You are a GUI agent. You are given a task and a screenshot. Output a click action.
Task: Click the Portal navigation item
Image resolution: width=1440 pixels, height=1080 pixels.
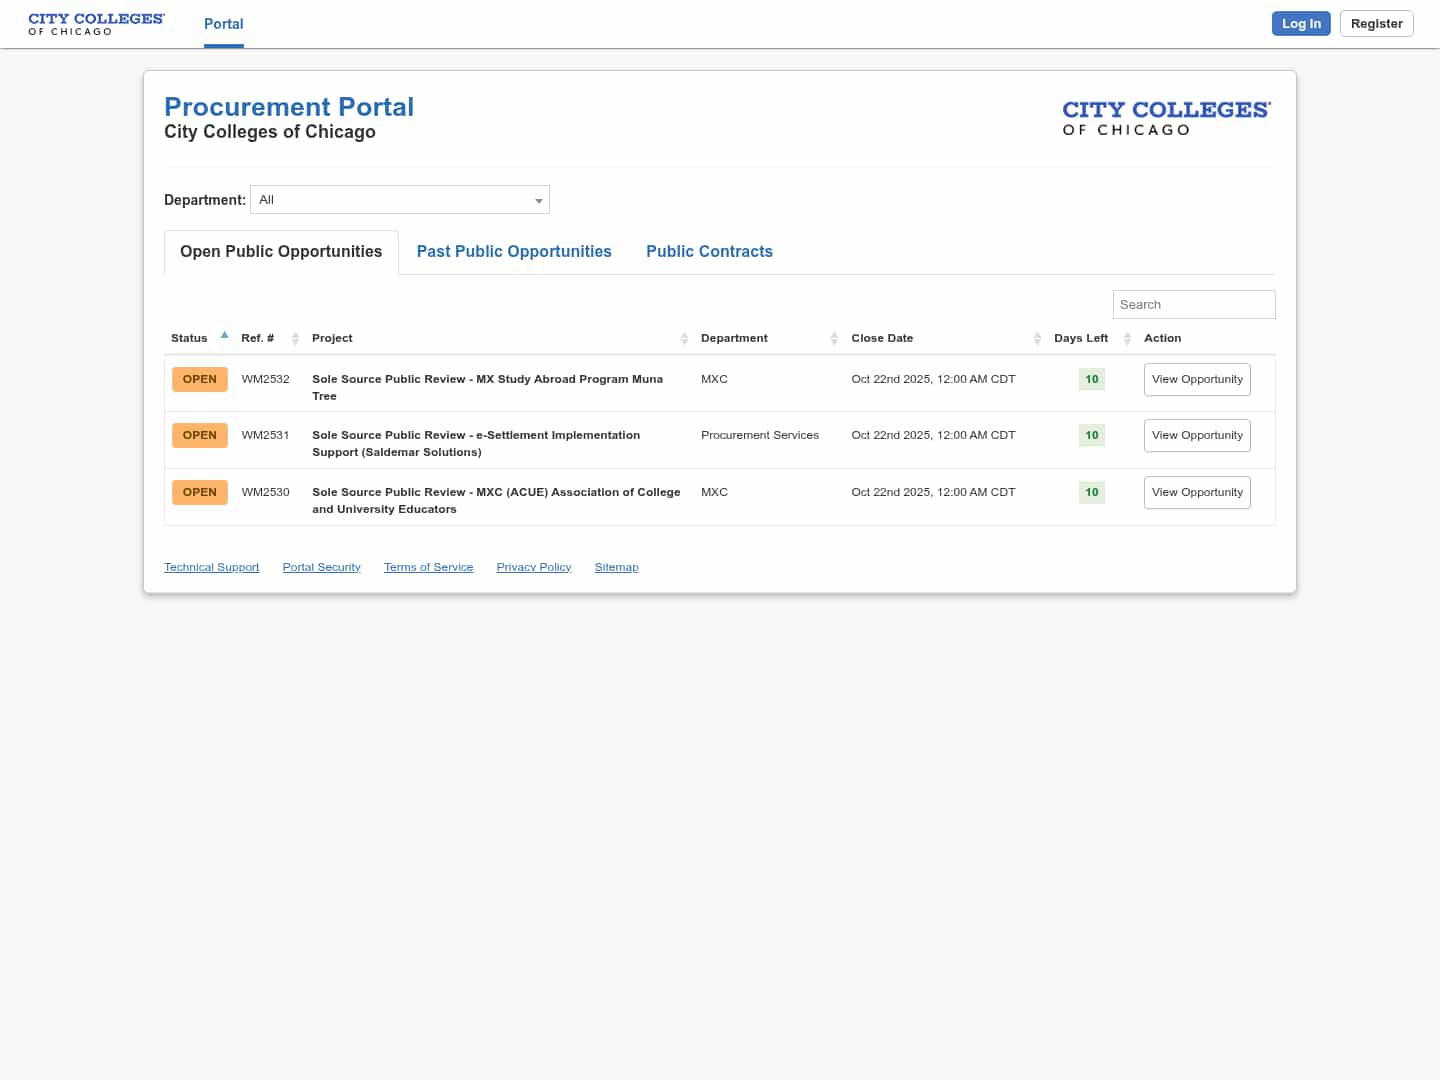224,24
